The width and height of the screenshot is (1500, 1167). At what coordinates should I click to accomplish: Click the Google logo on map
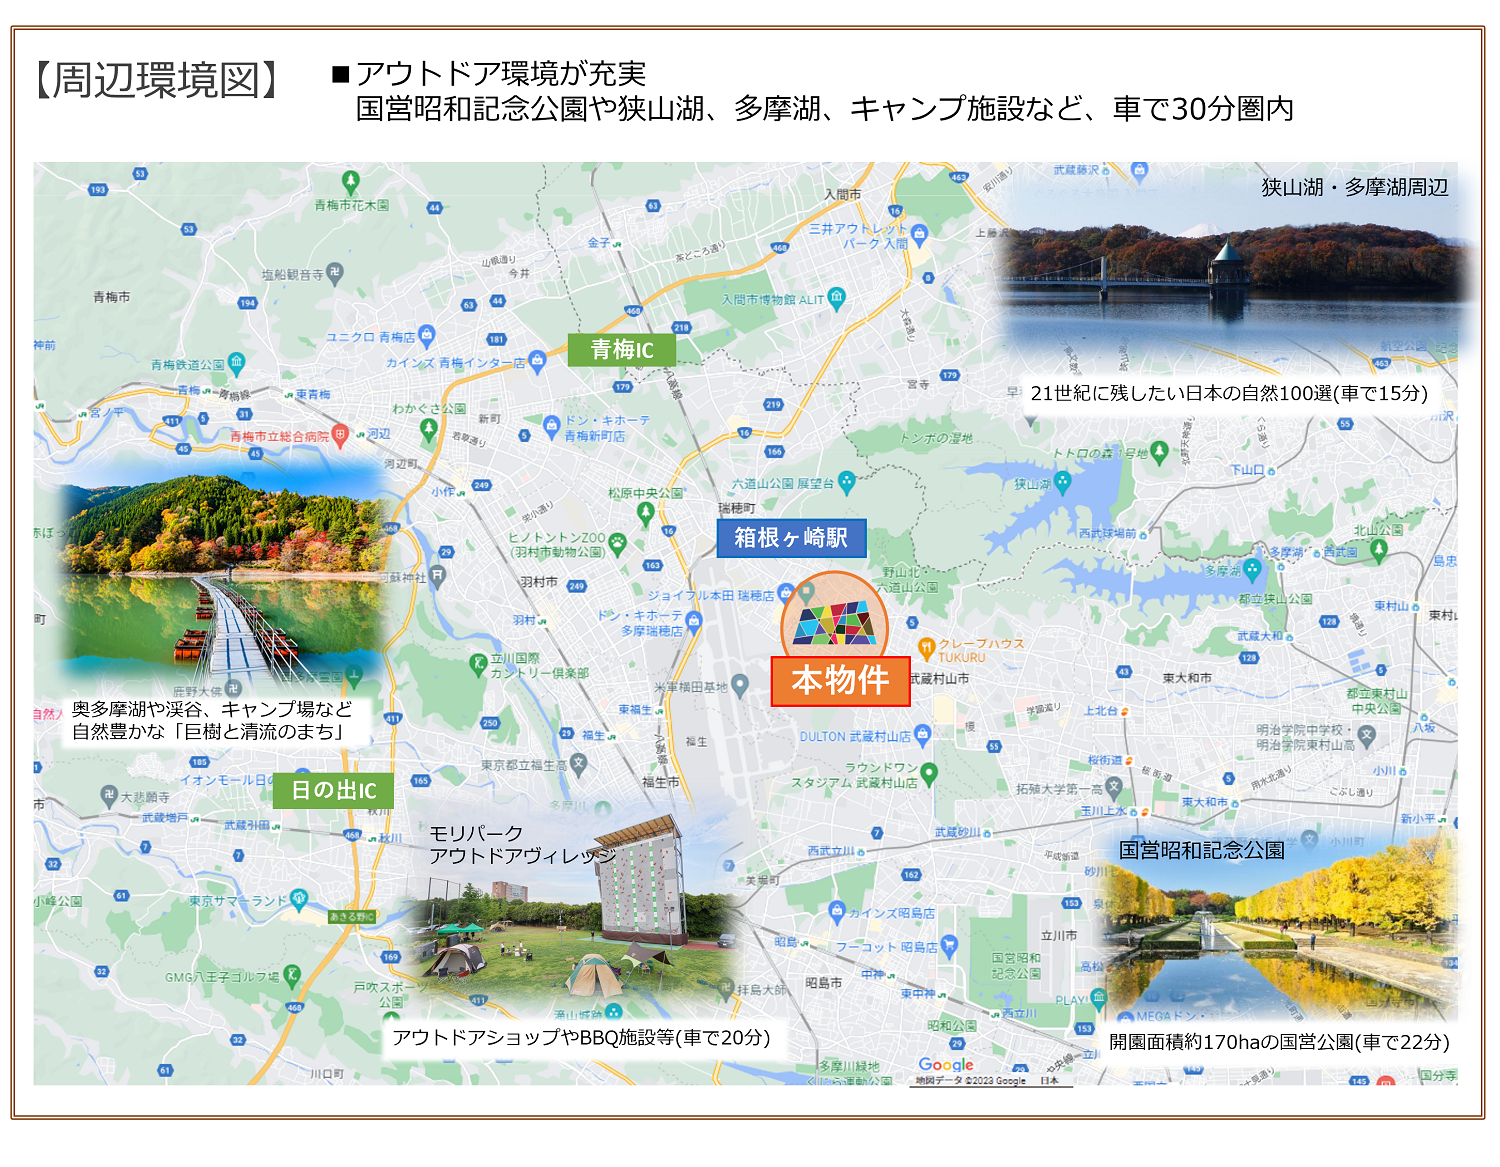(x=946, y=1065)
